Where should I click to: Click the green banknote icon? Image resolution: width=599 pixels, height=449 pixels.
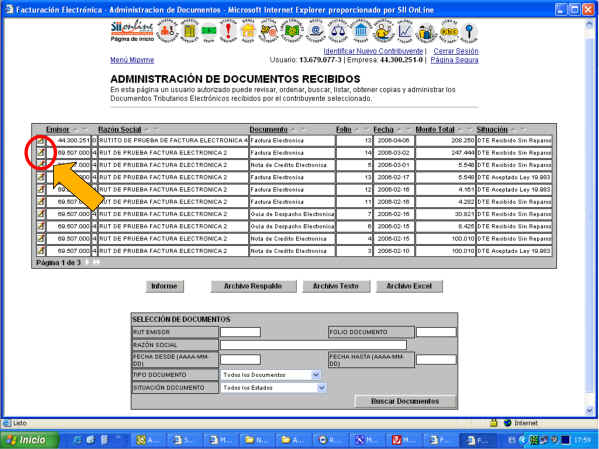(209, 31)
